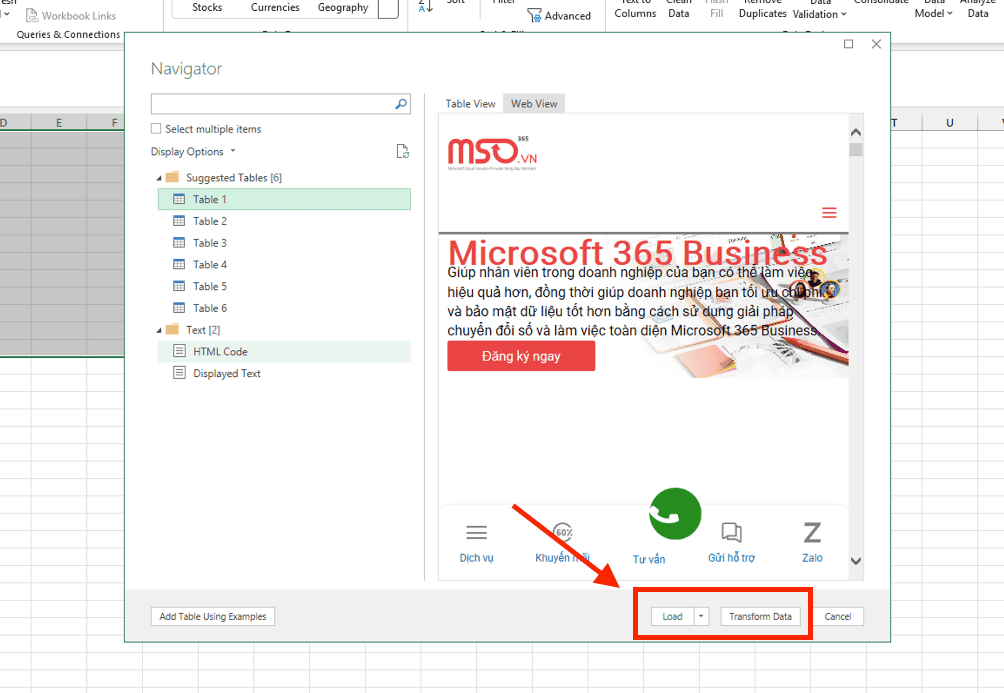Image resolution: width=1004 pixels, height=693 pixels.
Task: Click the preview scrollbar thumb
Action: 856,149
